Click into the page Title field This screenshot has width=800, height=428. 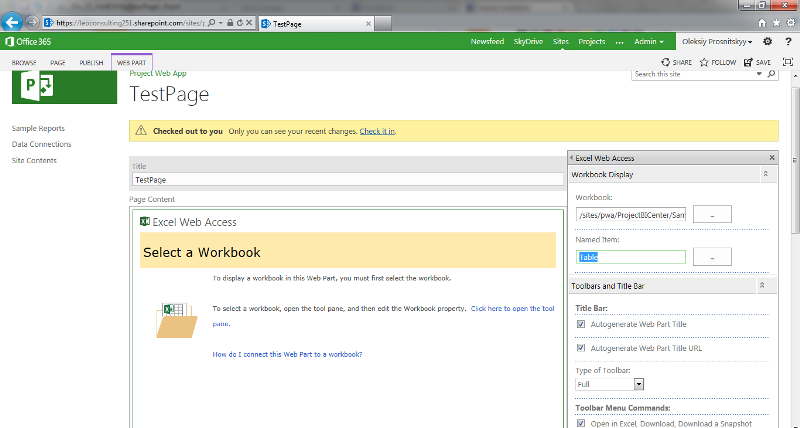click(x=348, y=180)
